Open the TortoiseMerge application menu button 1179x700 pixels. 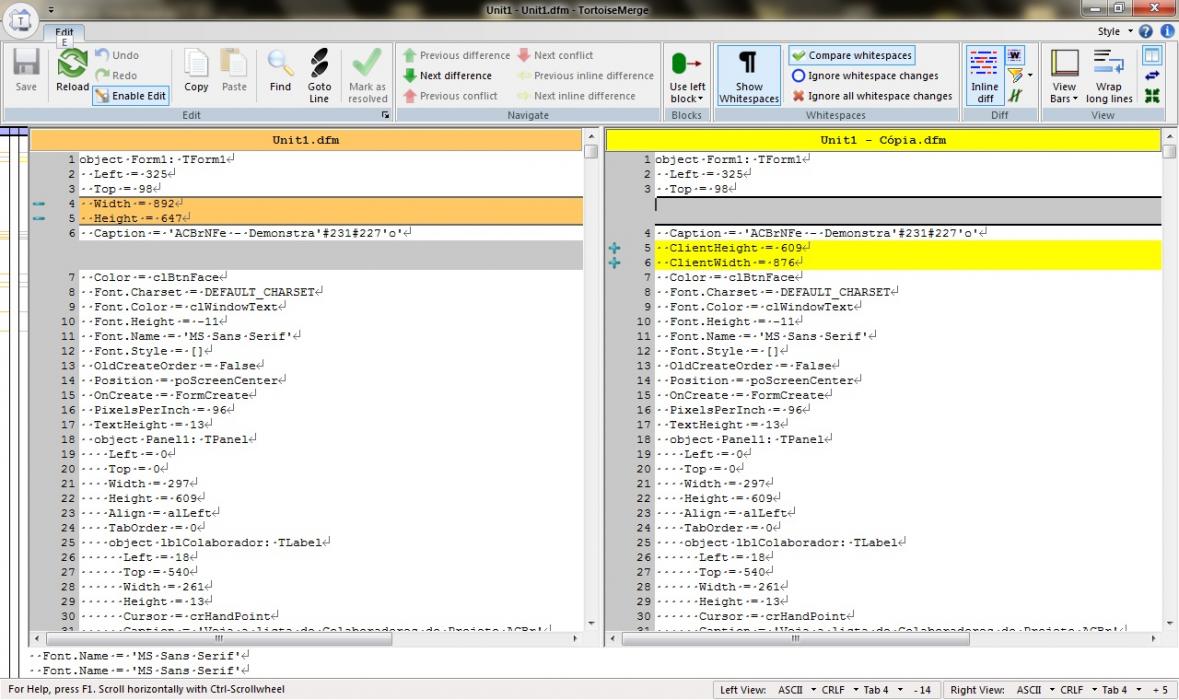coord(20,20)
